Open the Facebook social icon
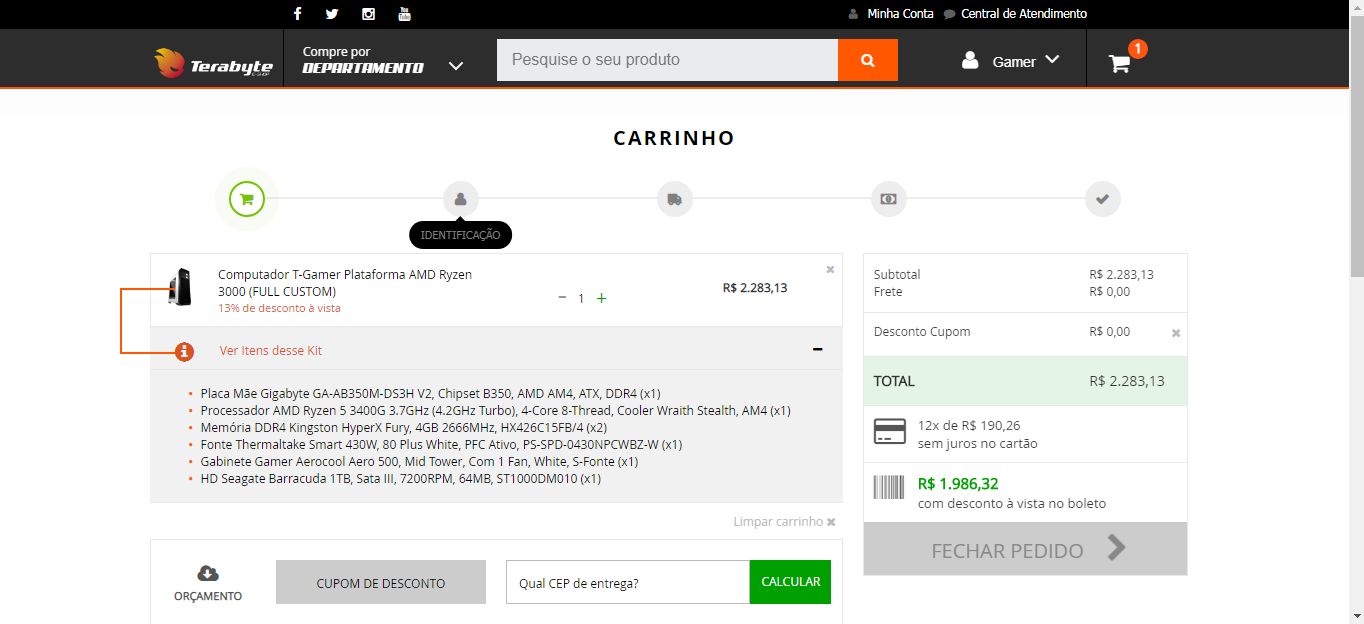 [x=297, y=14]
